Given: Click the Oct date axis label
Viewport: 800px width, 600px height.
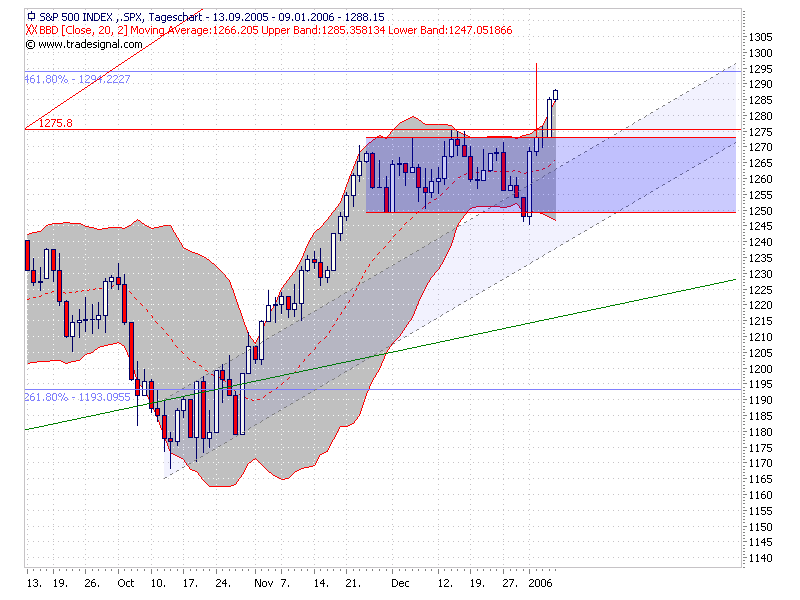Looking at the screenshot, I should 126,583.
